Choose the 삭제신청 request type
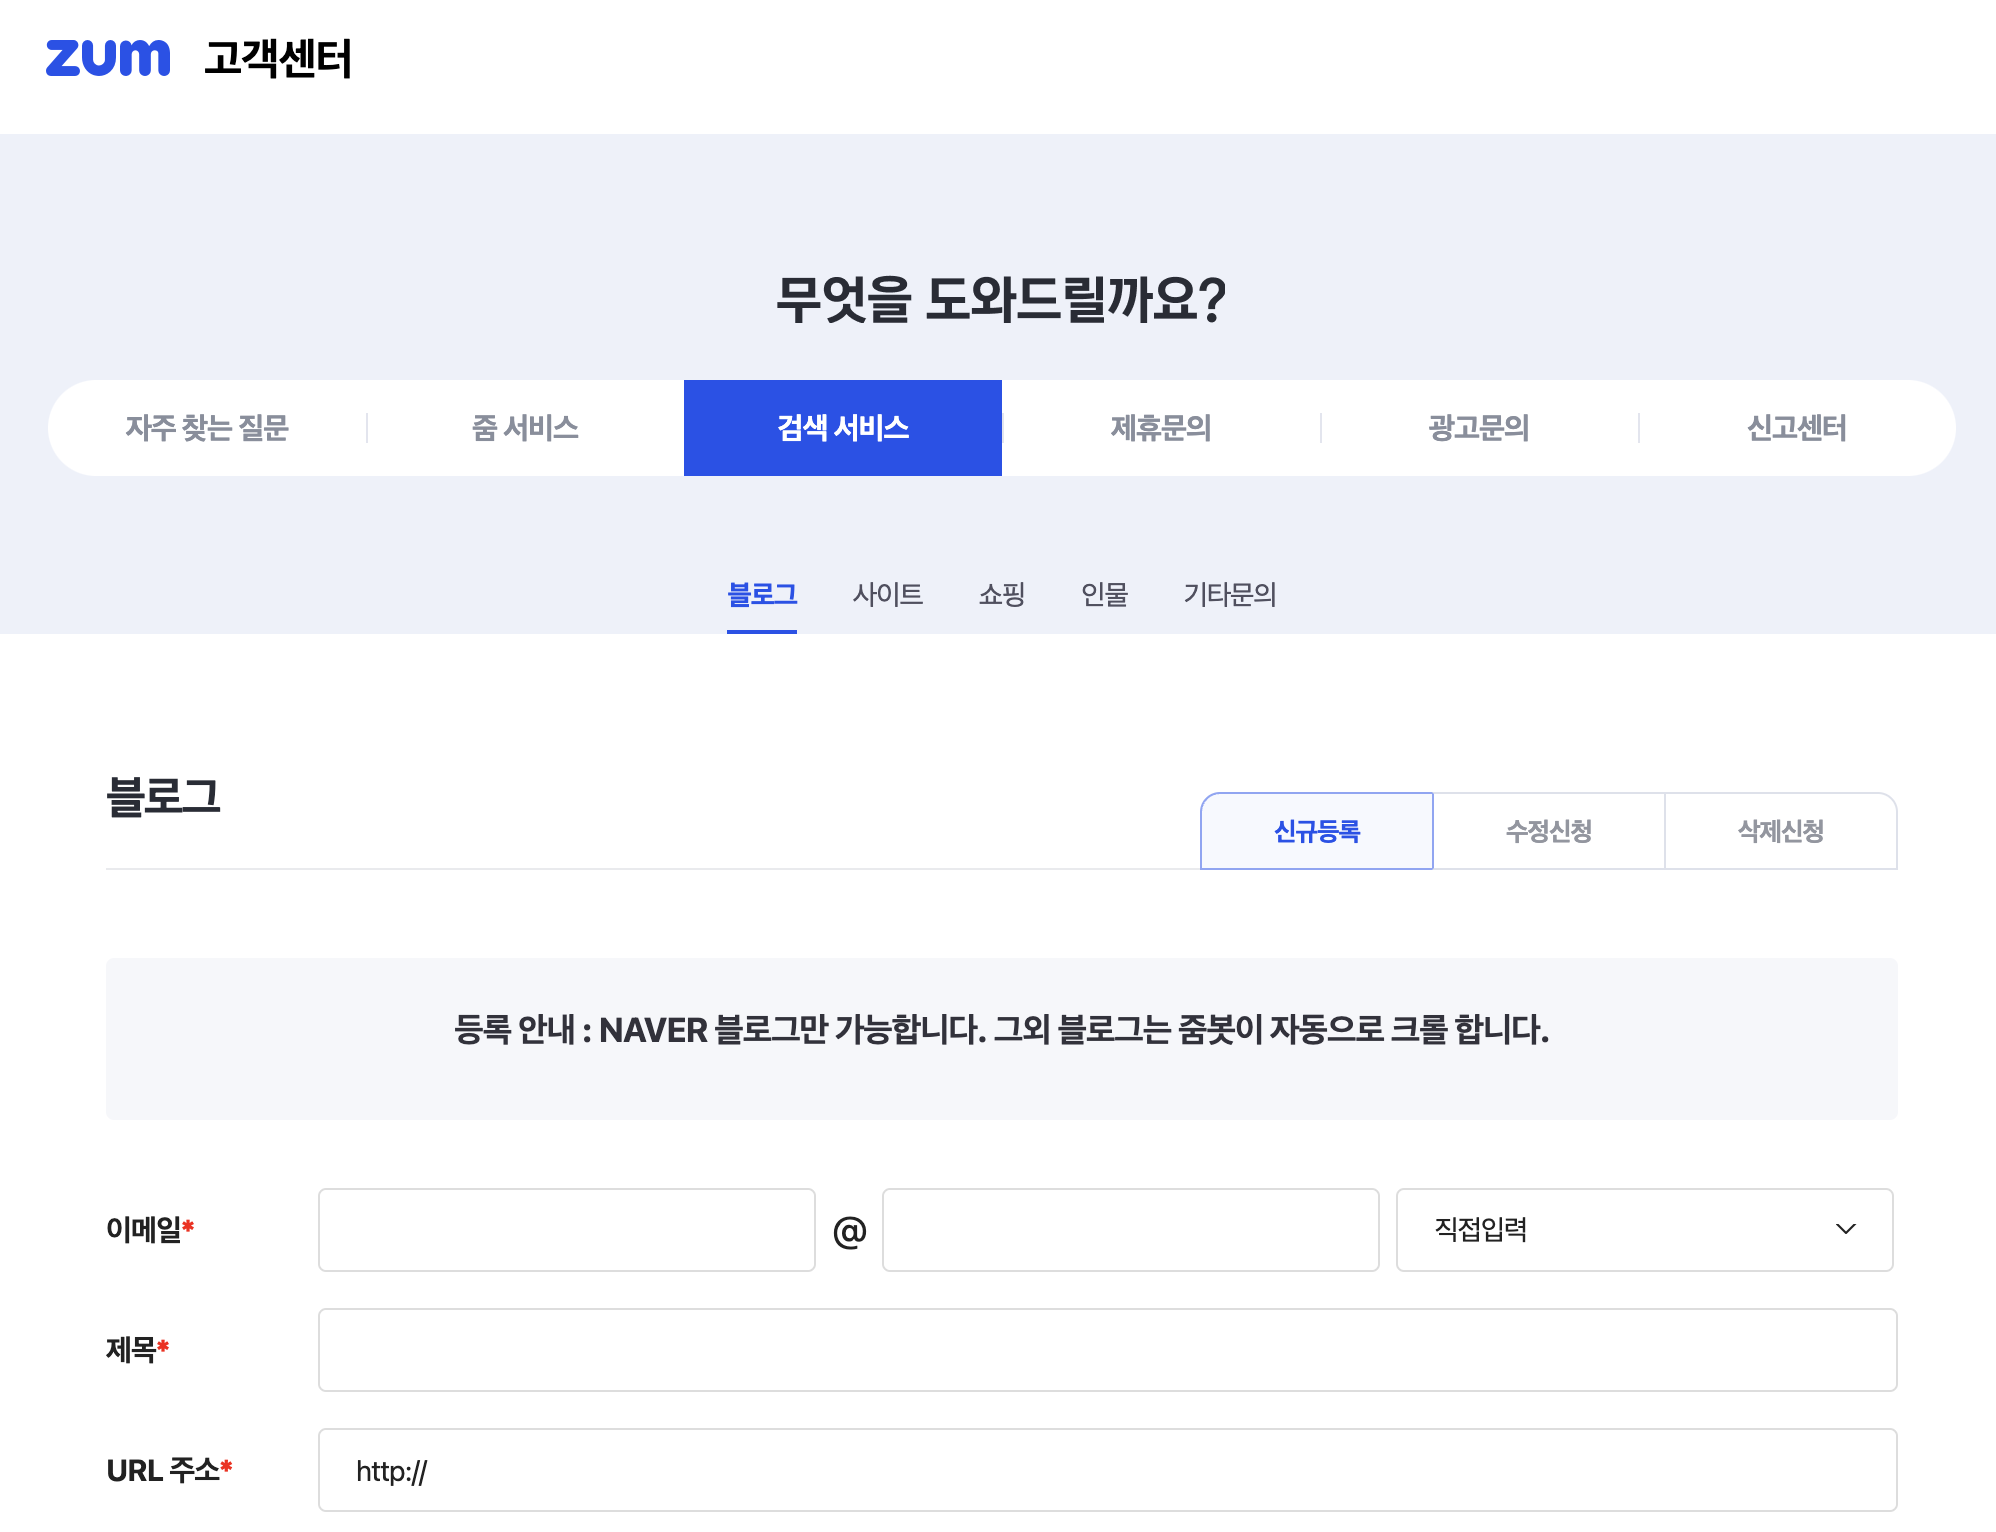The height and width of the screenshot is (1532, 1996). [x=1781, y=831]
